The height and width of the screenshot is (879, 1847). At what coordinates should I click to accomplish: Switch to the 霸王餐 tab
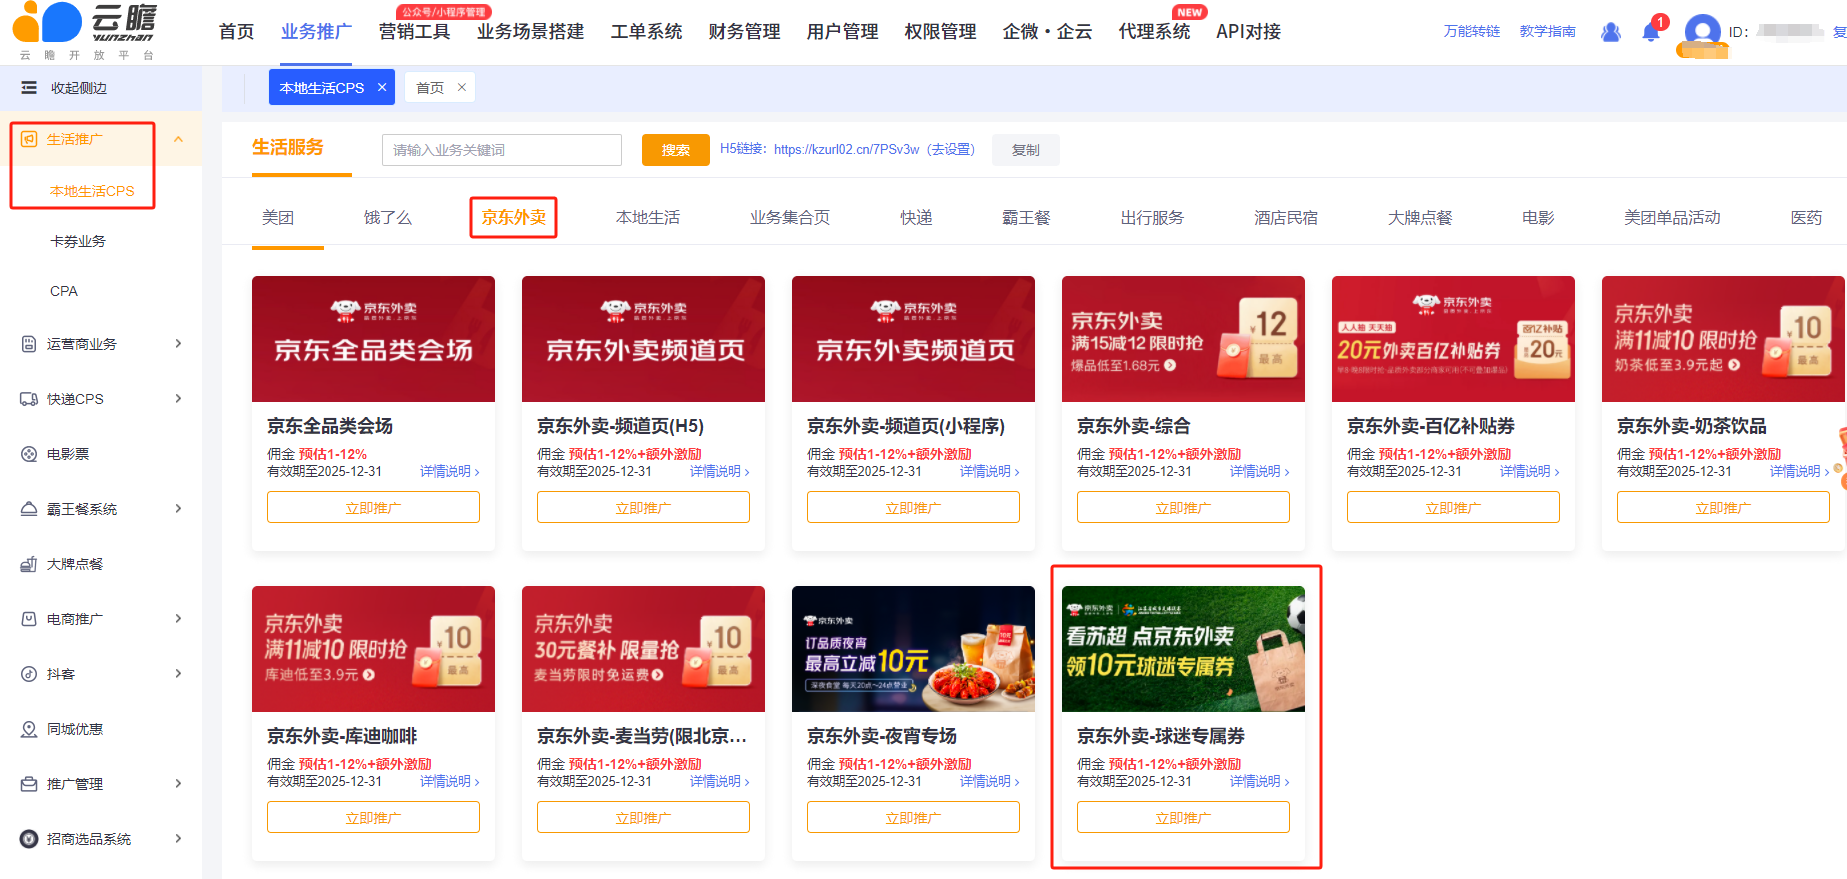click(x=1026, y=218)
